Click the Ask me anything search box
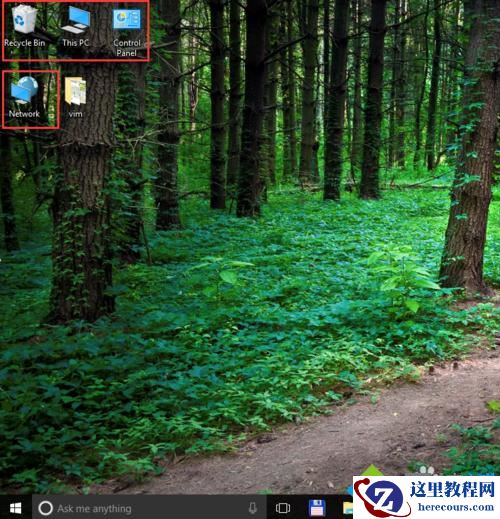The height and width of the screenshot is (519, 500). (x=149, y=508)
